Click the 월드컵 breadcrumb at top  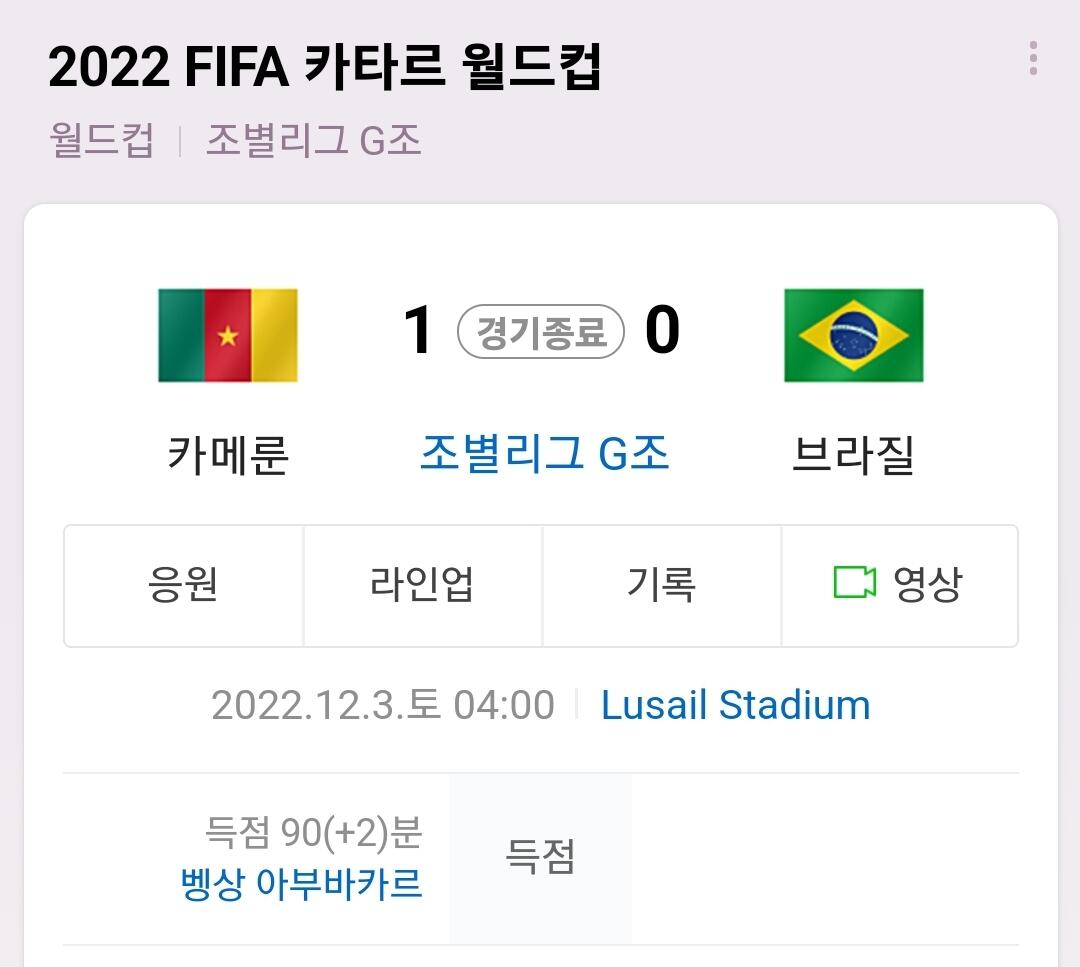(101, 140)
